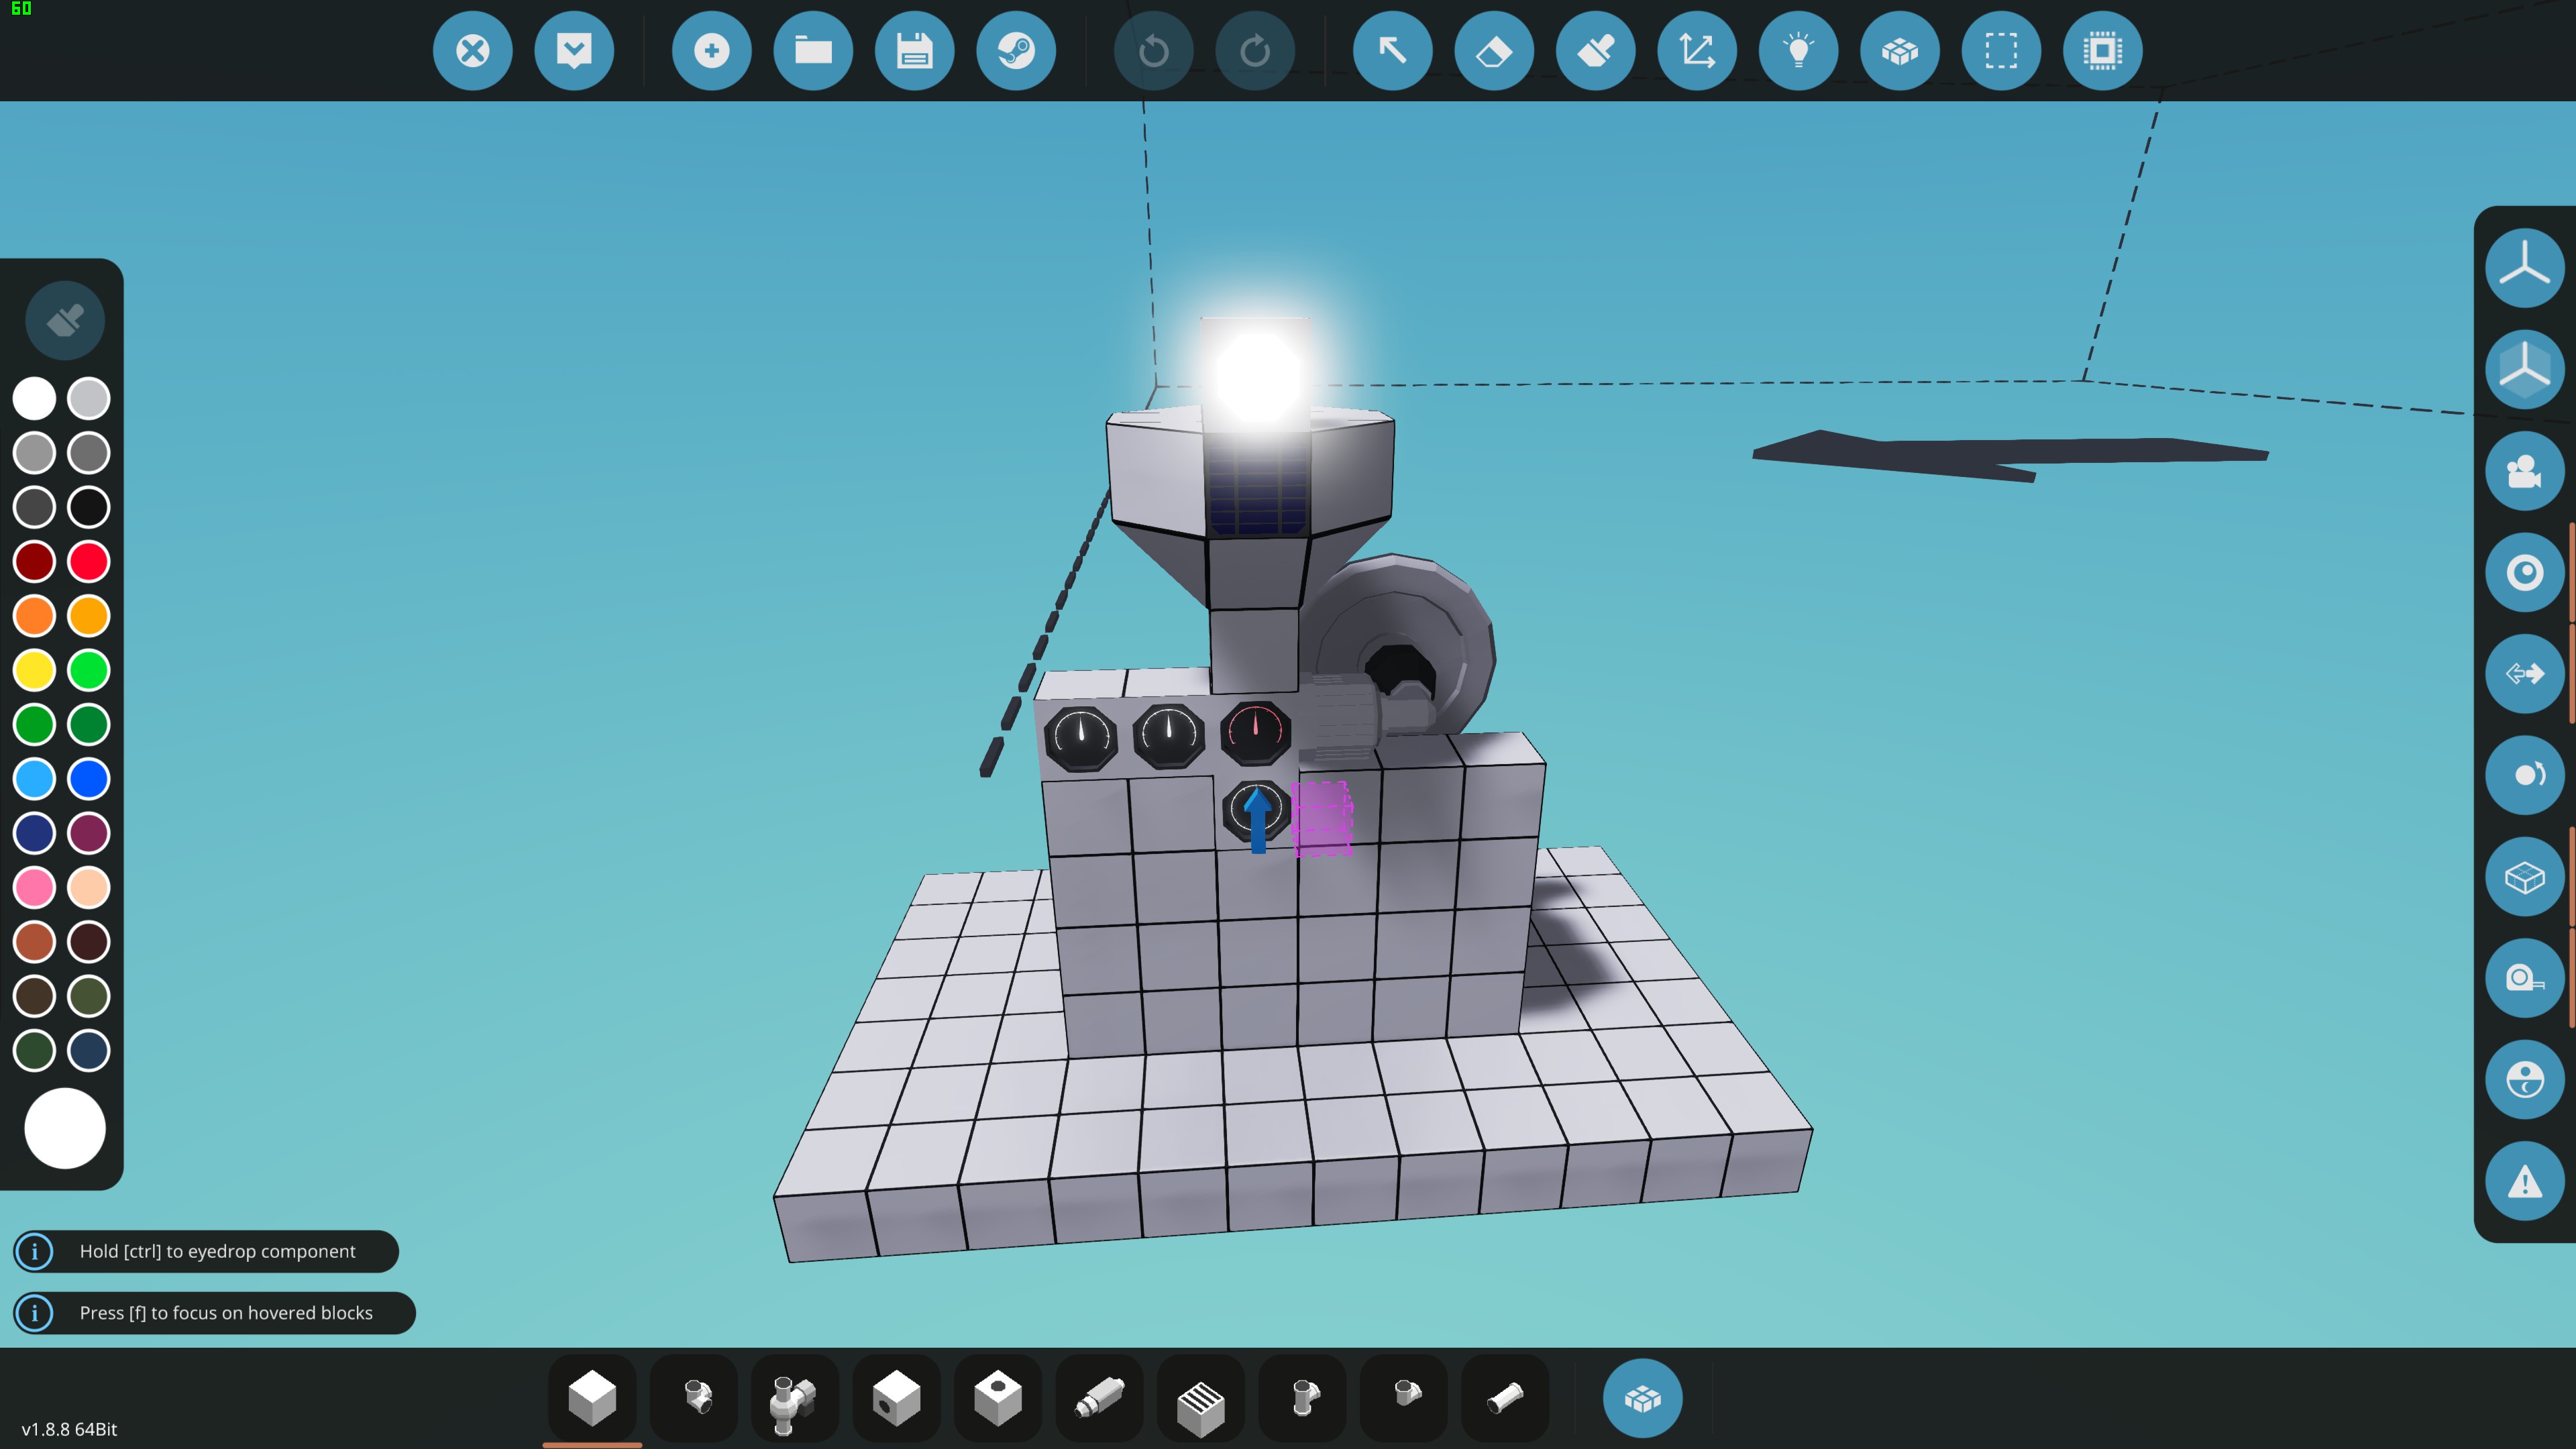
Task: Open the component inventory cubes button
Action: click(x=1642, y=1398)
